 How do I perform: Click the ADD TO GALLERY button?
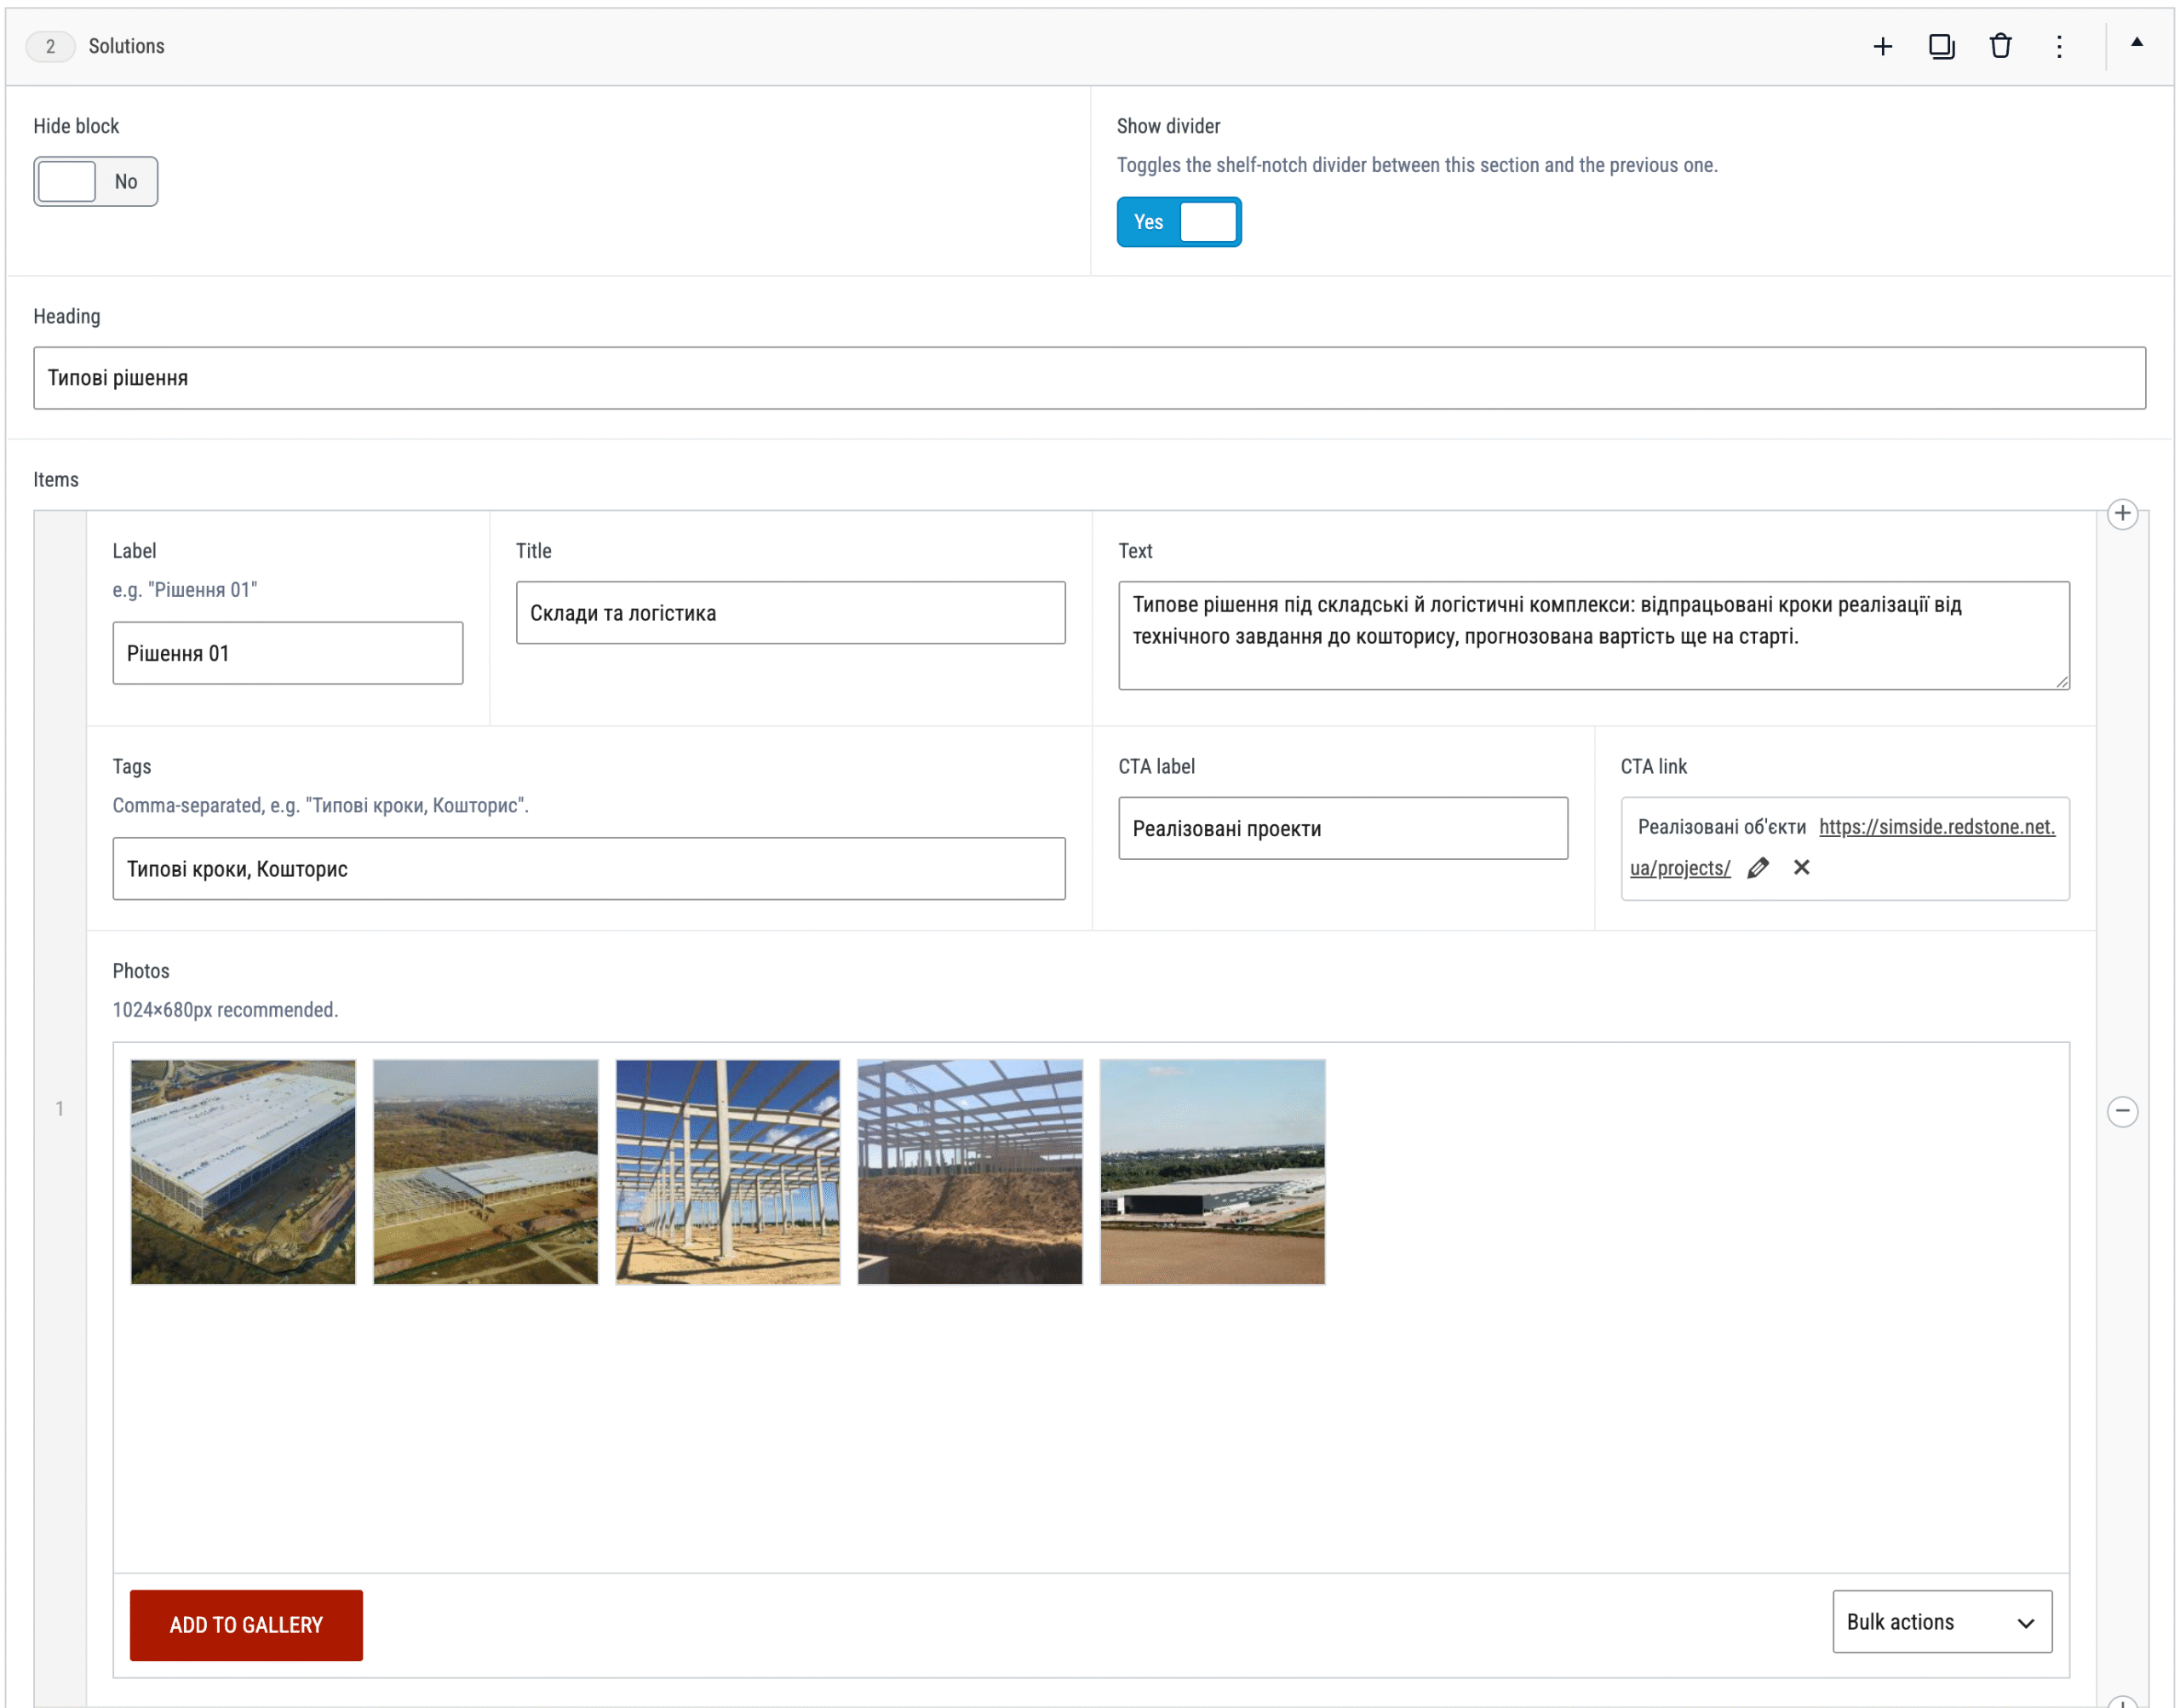coord(246,1625)
